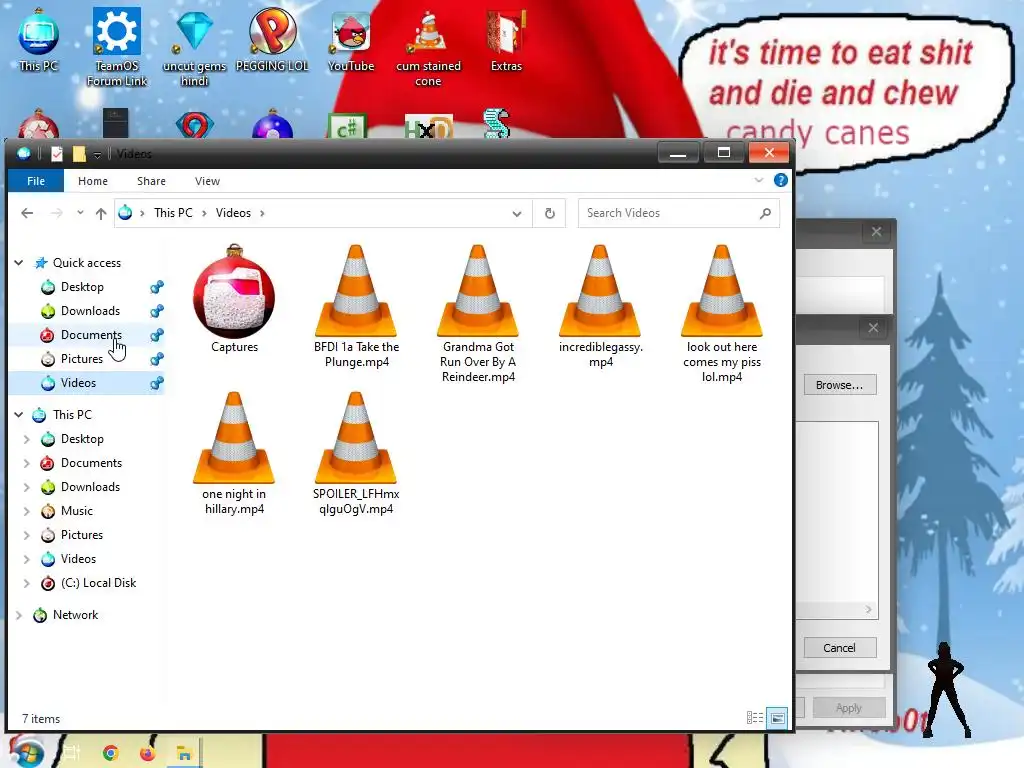This screenshot has height=768, width=1024.
Task: Open Customize Quick Access Toolbar dropdown
Action: (x=97, y=155)
